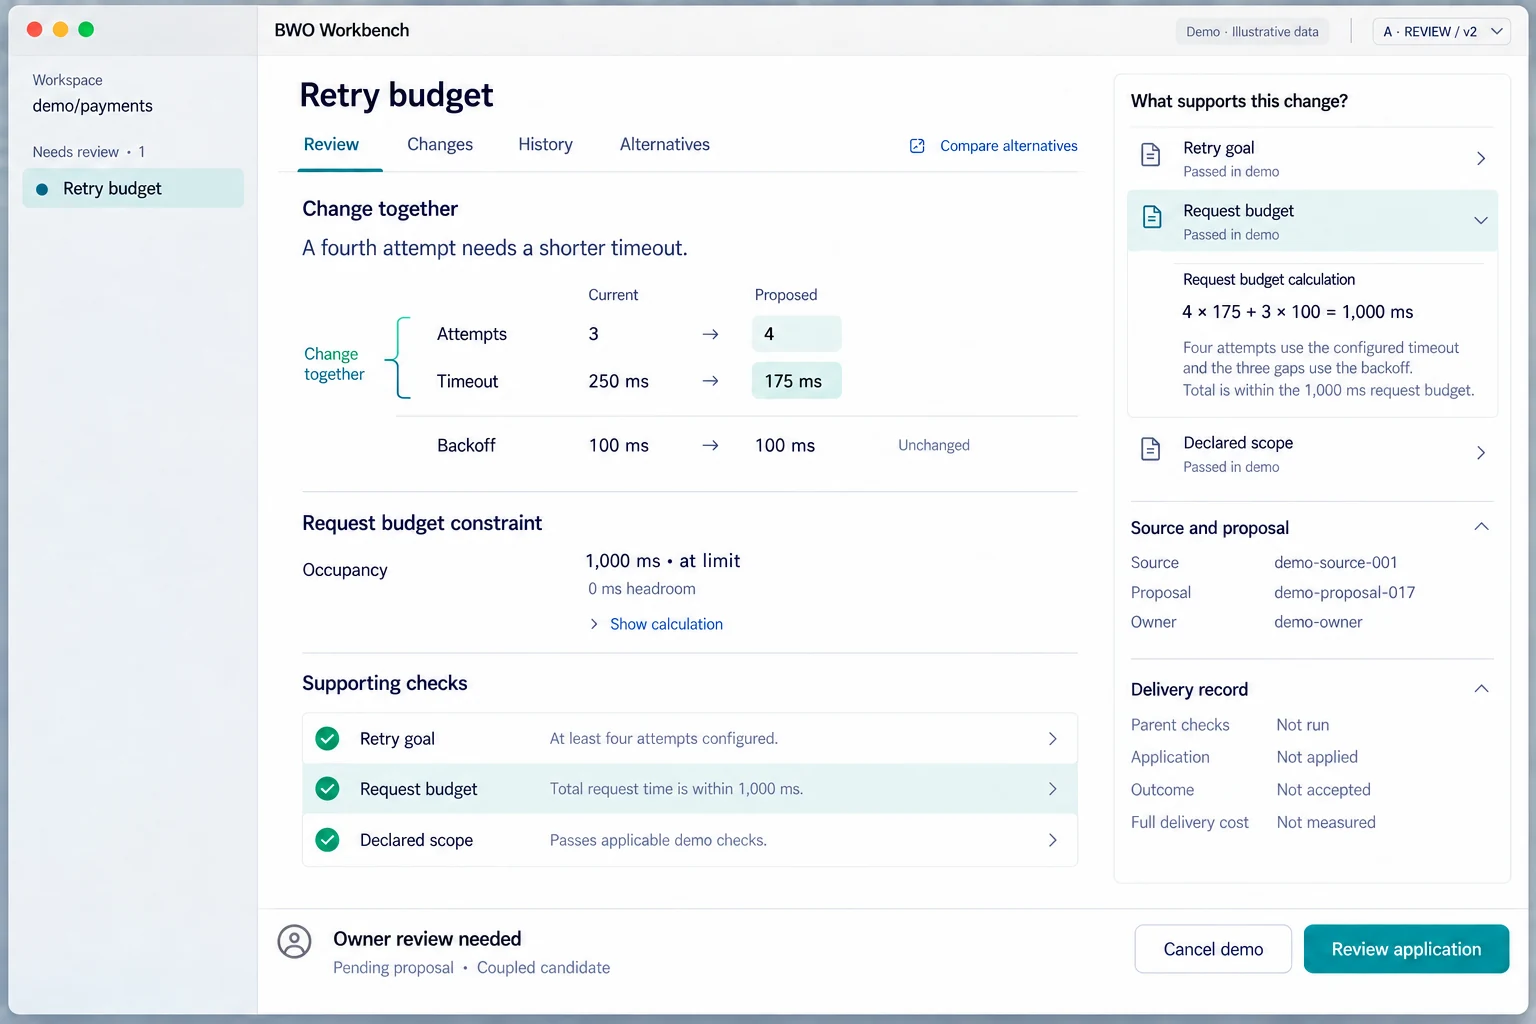Click the demo-source-001 source value
This screenshot has width=1536, height=1024.
tap(1336, 563)
